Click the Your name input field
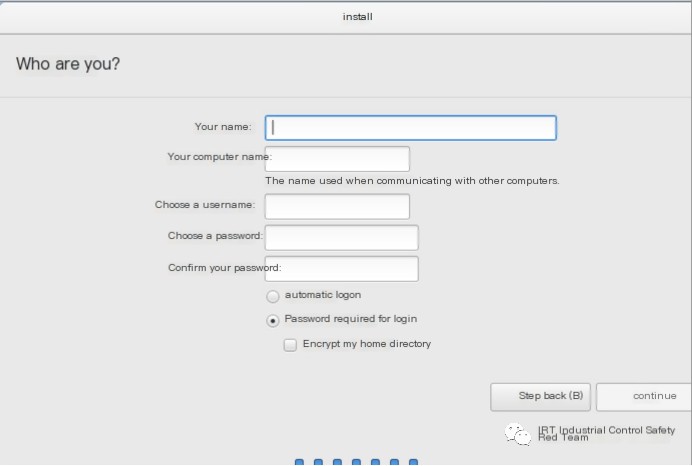 pos(410,128)
